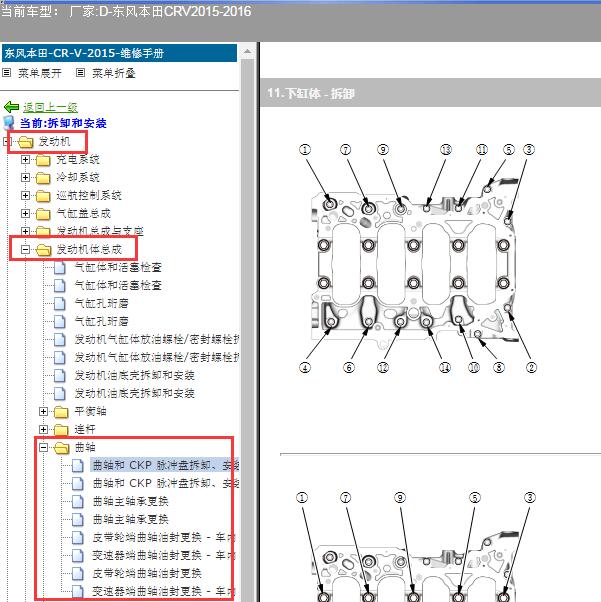Click 菜单展开 to expand all menus
Screen dimensions: 601x602
click(40, 73)
